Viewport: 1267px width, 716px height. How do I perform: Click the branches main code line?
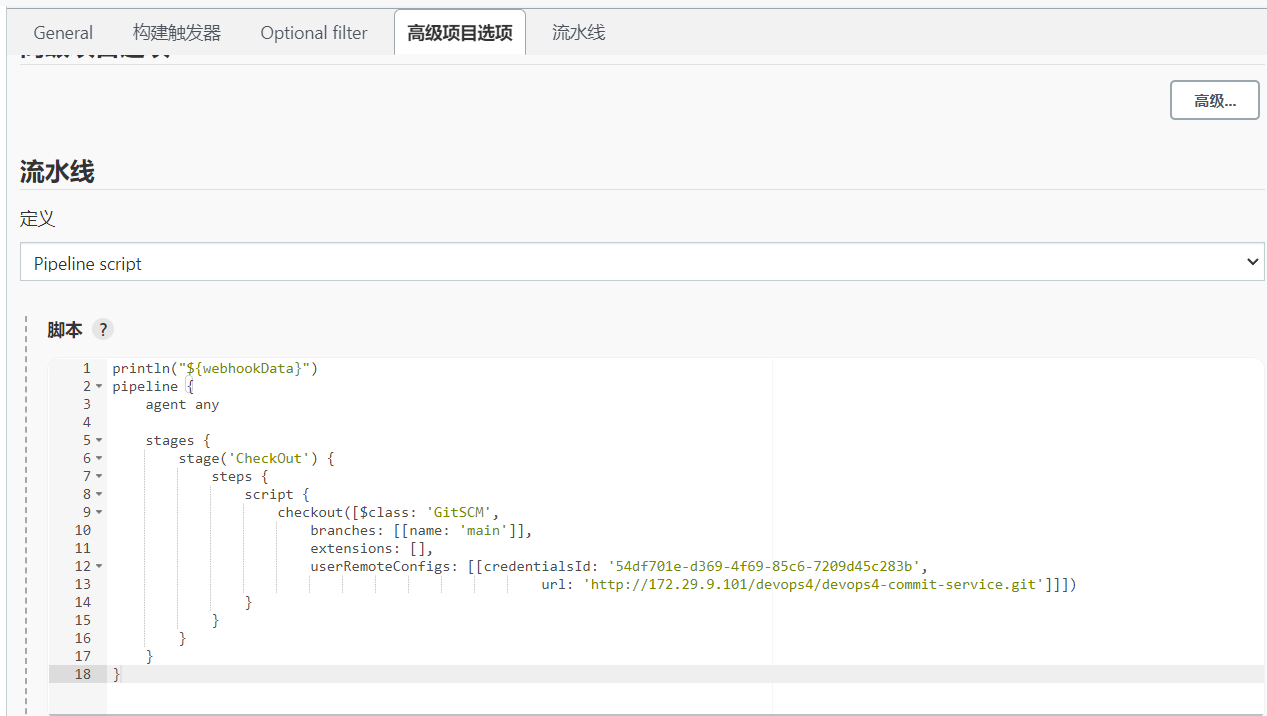421,530
